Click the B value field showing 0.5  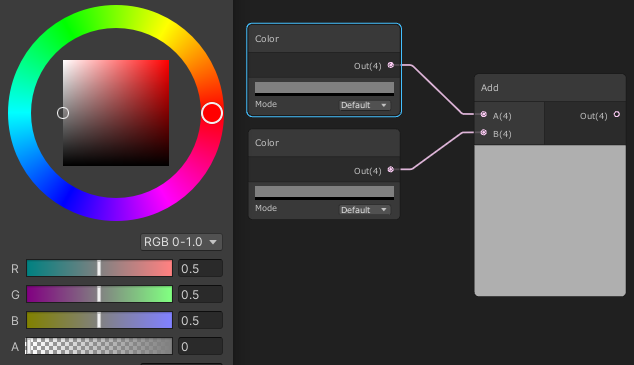201,320
